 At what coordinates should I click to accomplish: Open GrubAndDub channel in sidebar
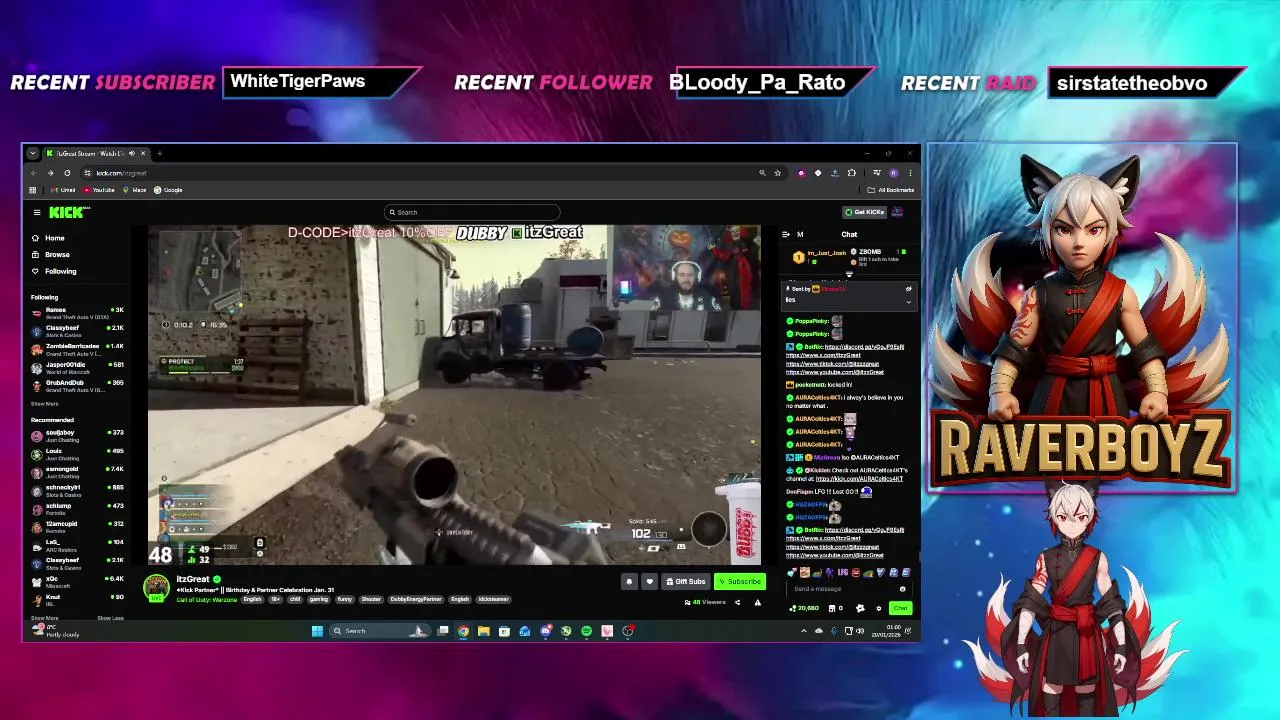(77, 385)
